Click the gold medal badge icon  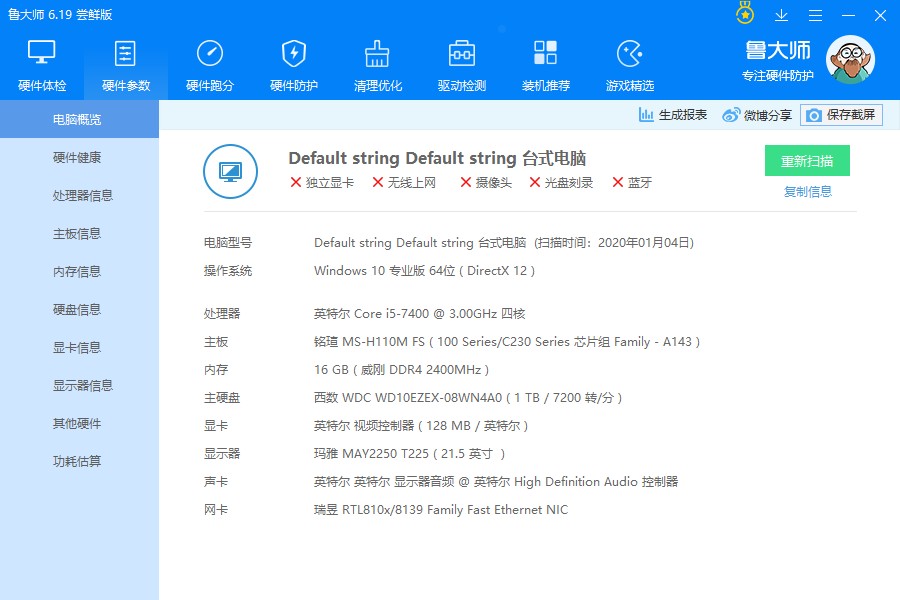point(745,14)
